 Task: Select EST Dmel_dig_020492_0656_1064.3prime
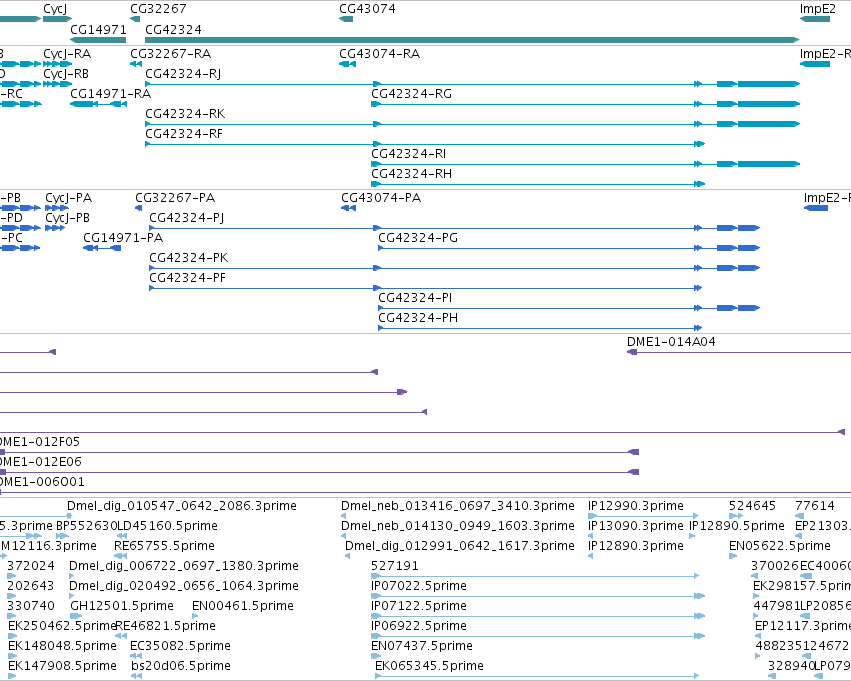[x=183, y=586]
